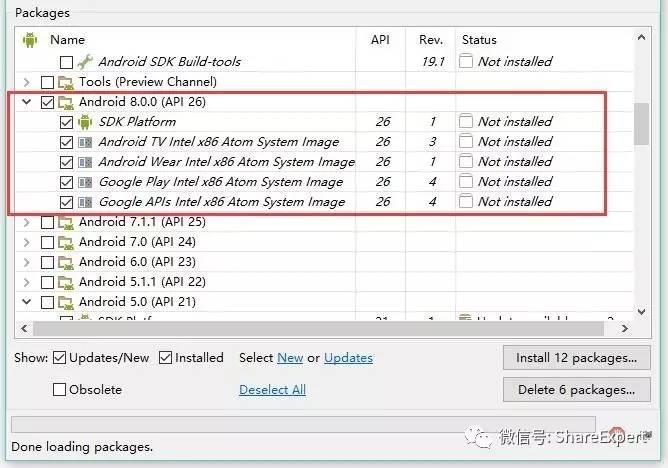
Task: Click the vertical scrollbar thumb of package list
Action: pyautogui.click(x=641, y=123)
